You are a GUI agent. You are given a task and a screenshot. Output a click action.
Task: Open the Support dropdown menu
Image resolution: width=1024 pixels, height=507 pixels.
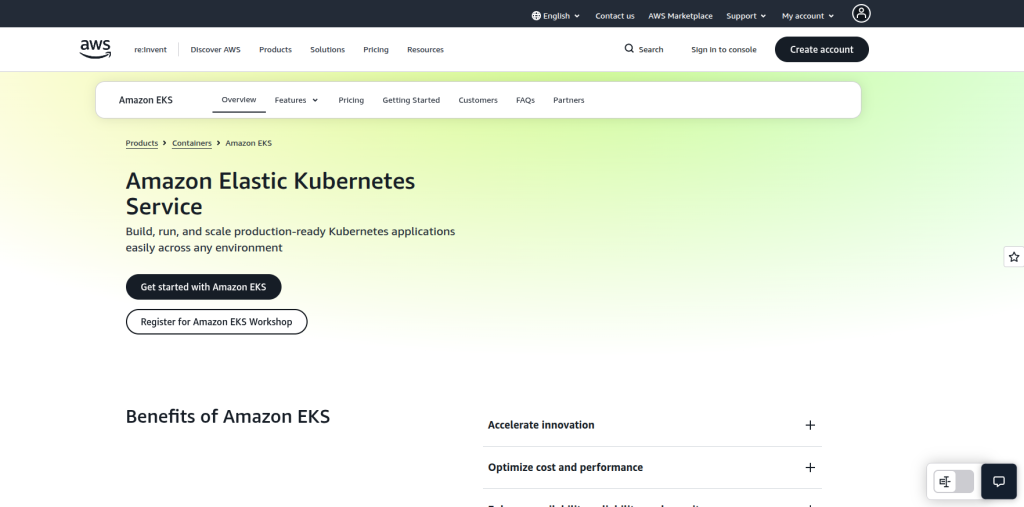coord(746,16)
